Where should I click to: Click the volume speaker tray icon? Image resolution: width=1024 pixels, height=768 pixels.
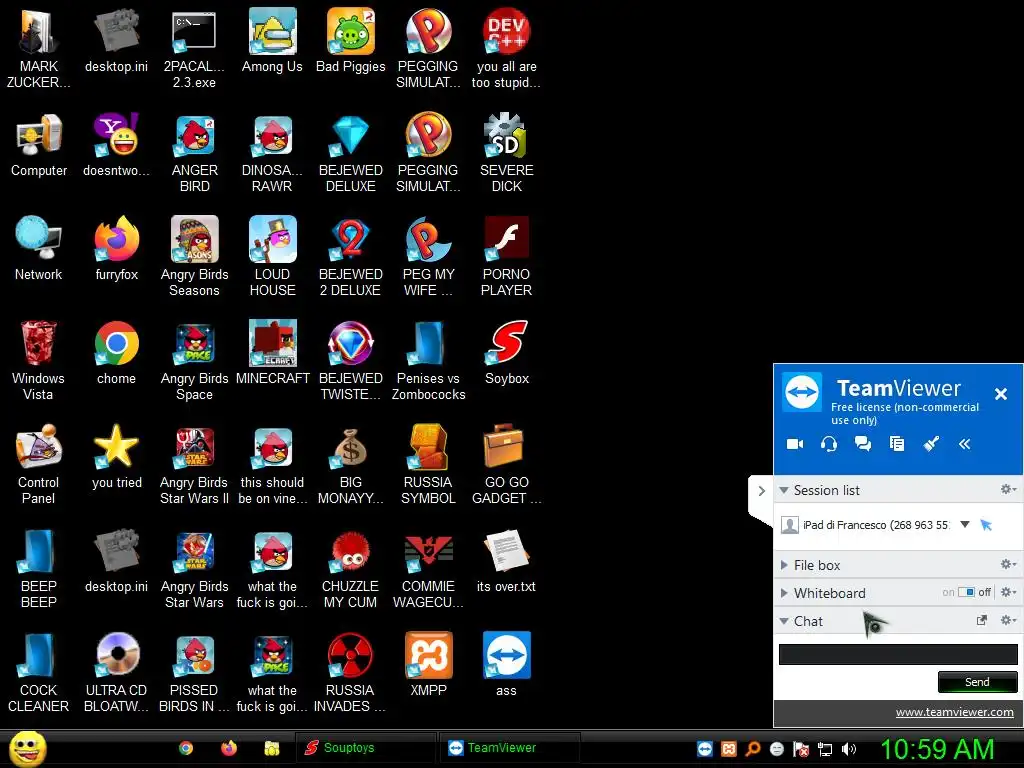pos(849,749)
